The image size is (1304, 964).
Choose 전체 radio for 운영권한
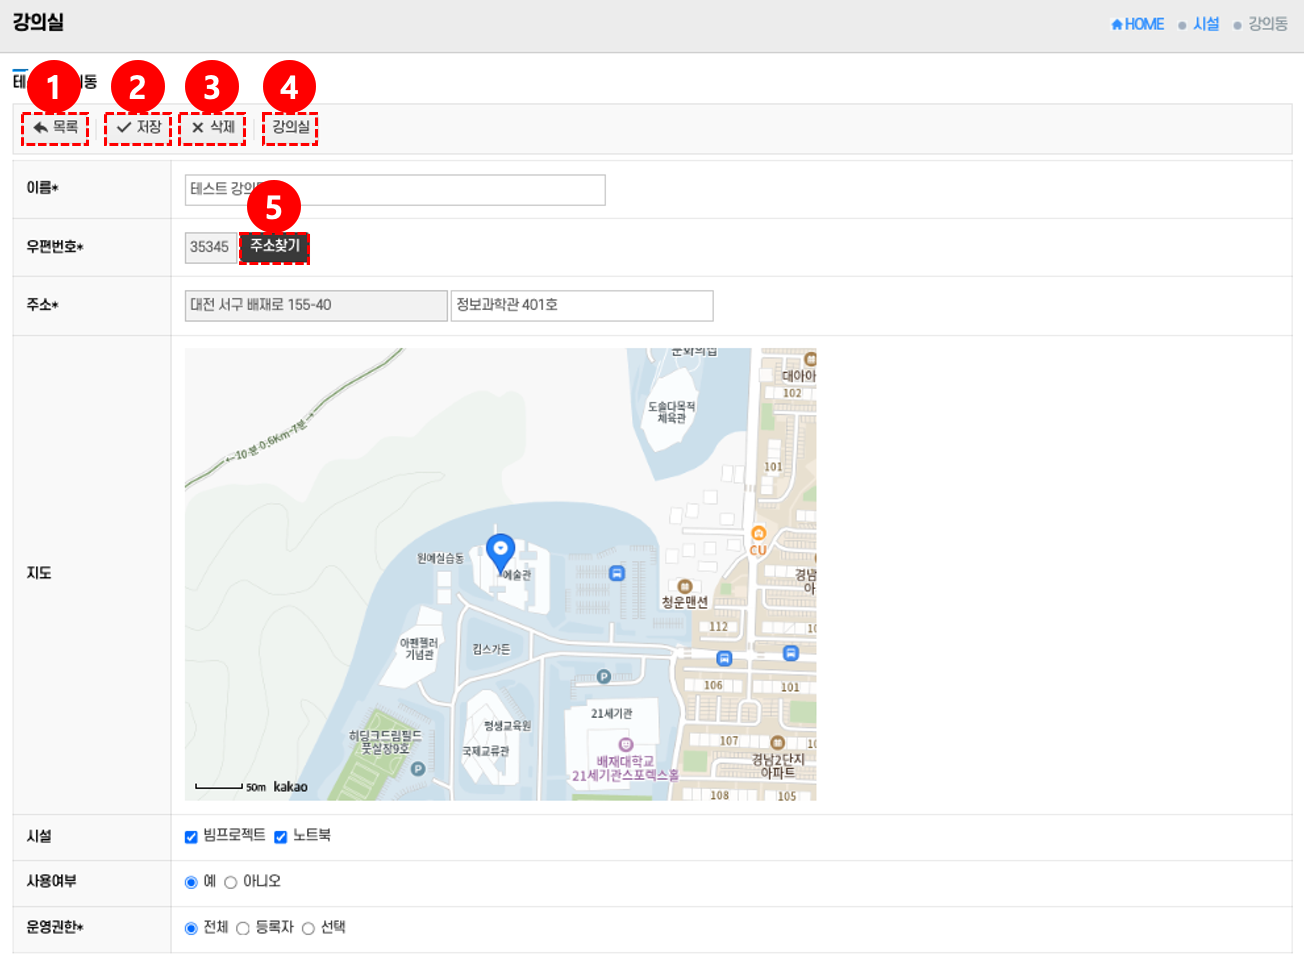[x=191, y=928]
